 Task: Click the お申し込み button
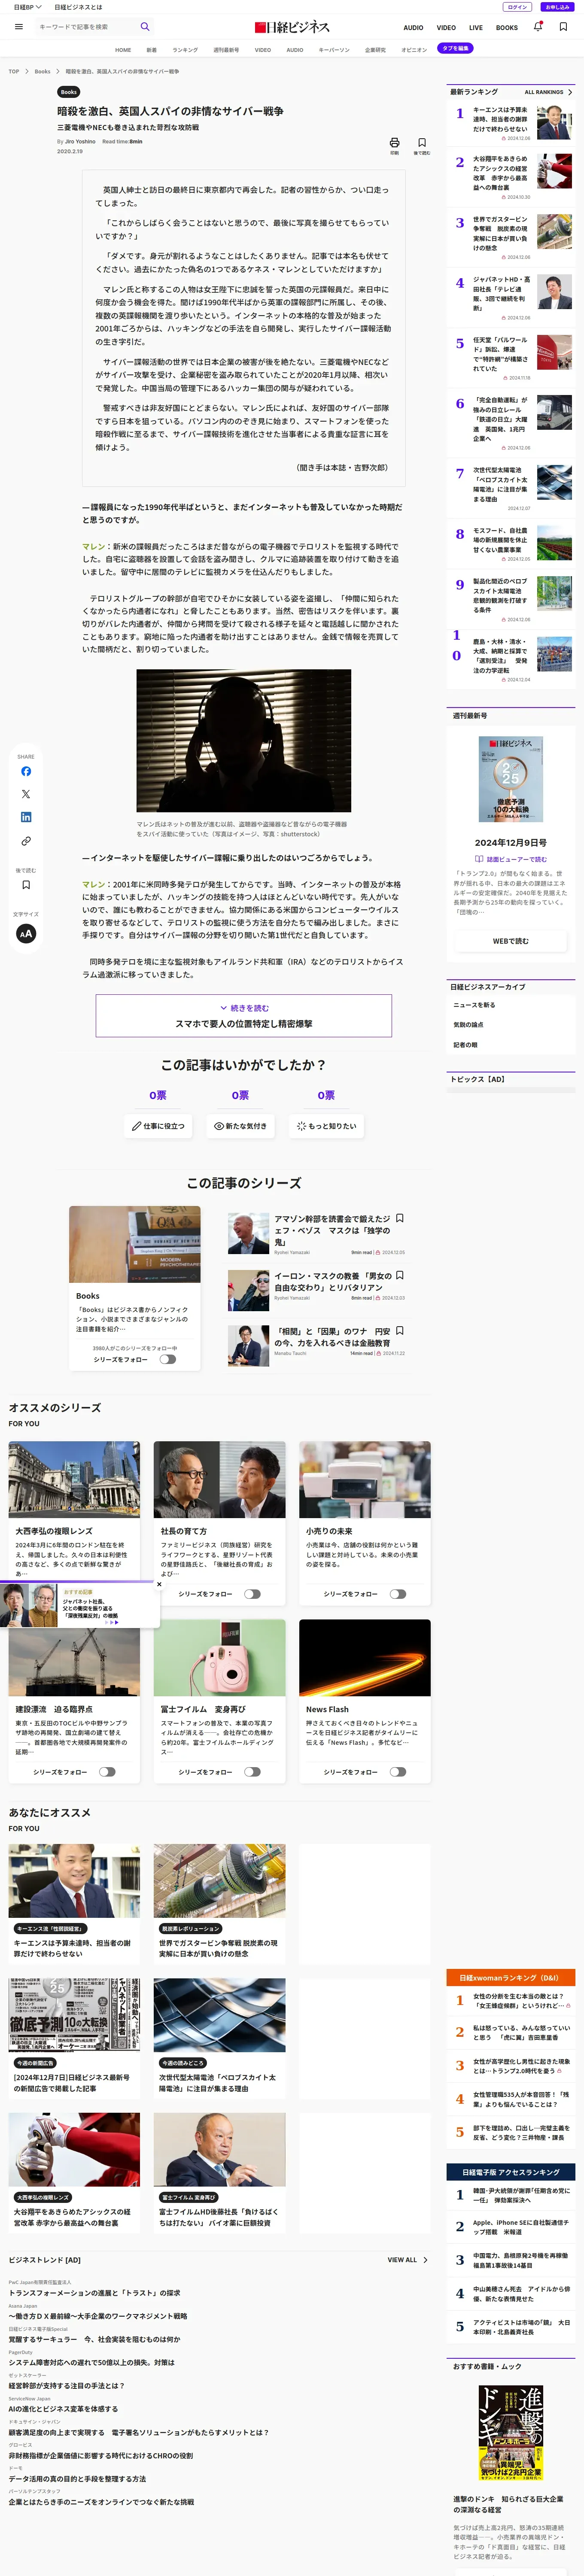click(557, 7)
